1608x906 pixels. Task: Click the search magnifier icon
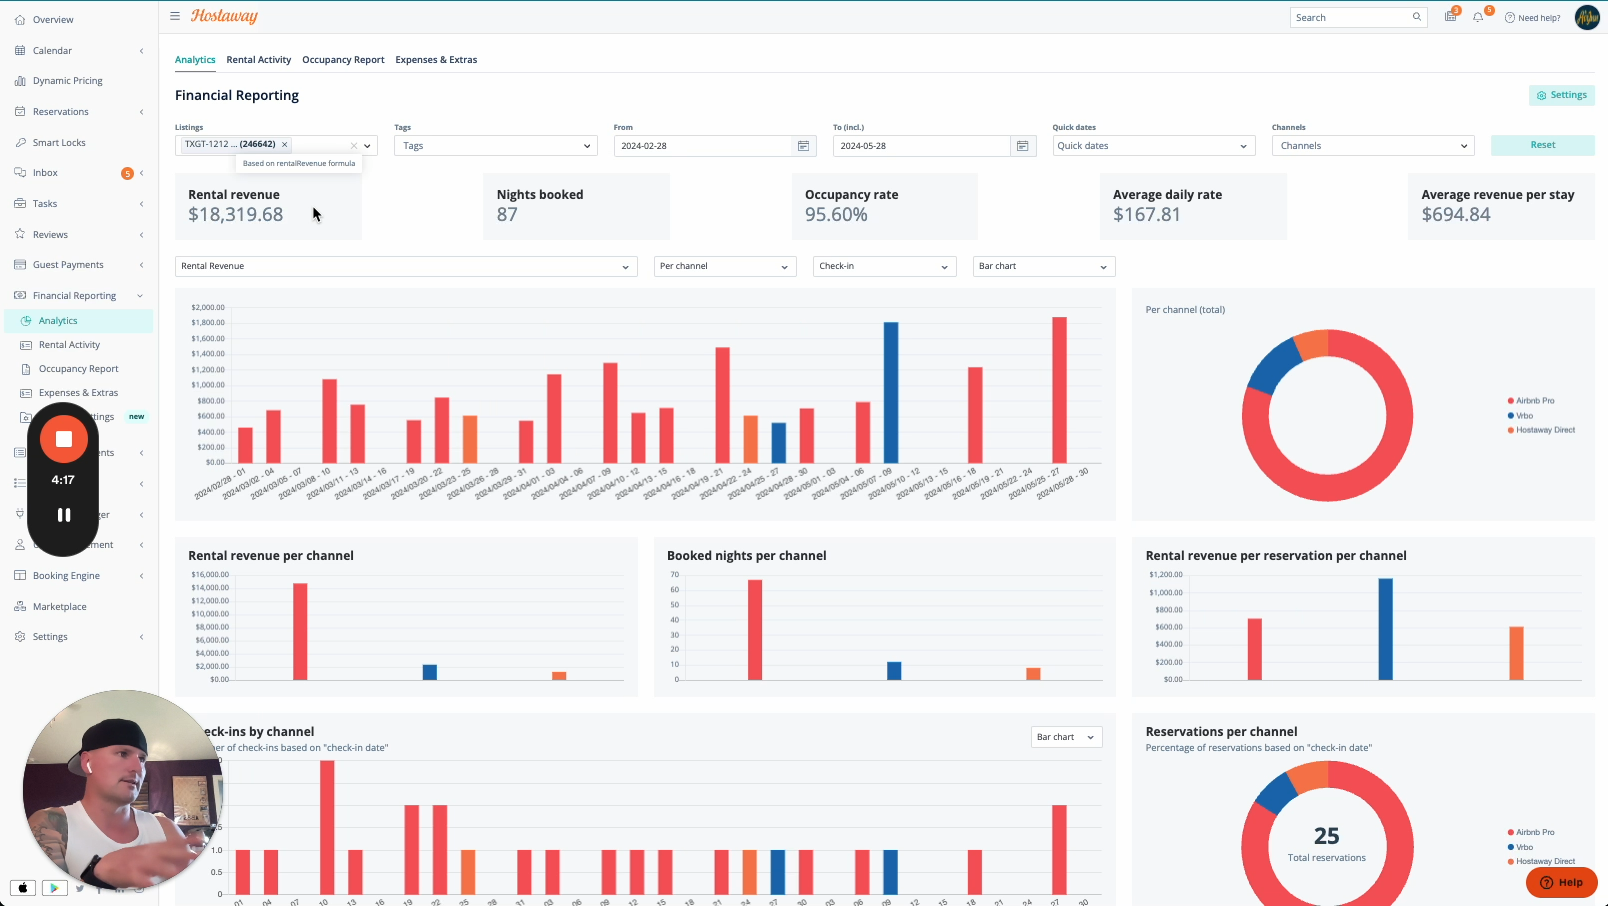point(1416,17)
